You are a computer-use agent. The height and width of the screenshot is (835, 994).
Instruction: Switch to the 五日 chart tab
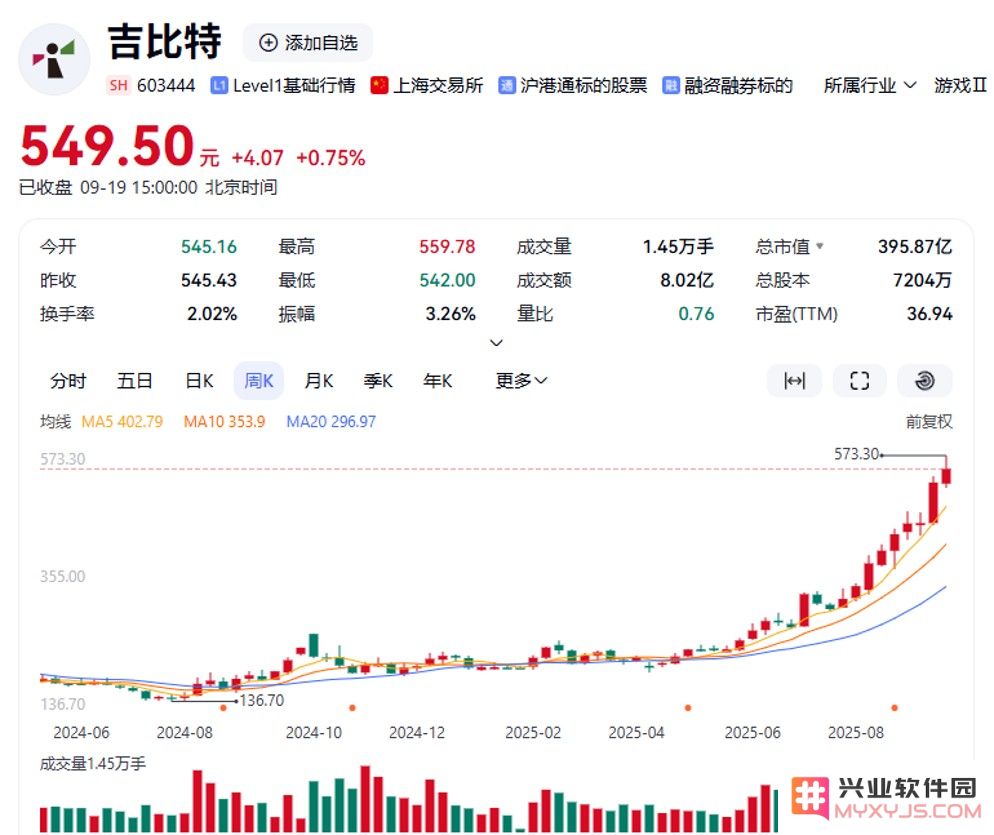tap(134, 381)
